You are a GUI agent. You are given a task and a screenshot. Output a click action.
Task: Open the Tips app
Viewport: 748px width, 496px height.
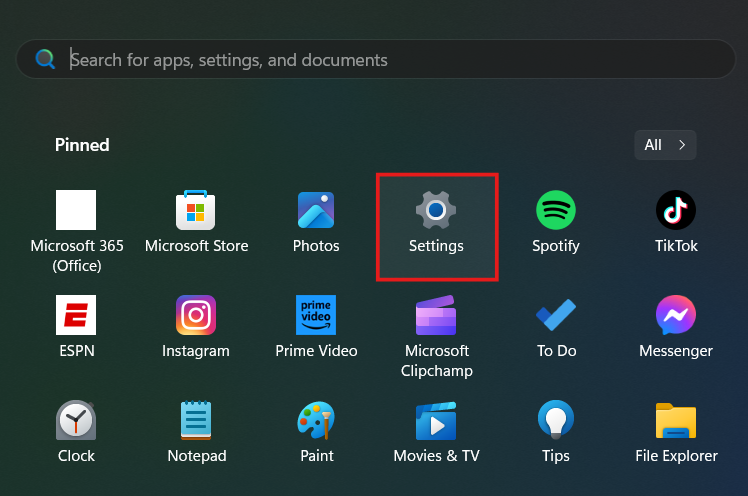point(556,421)
